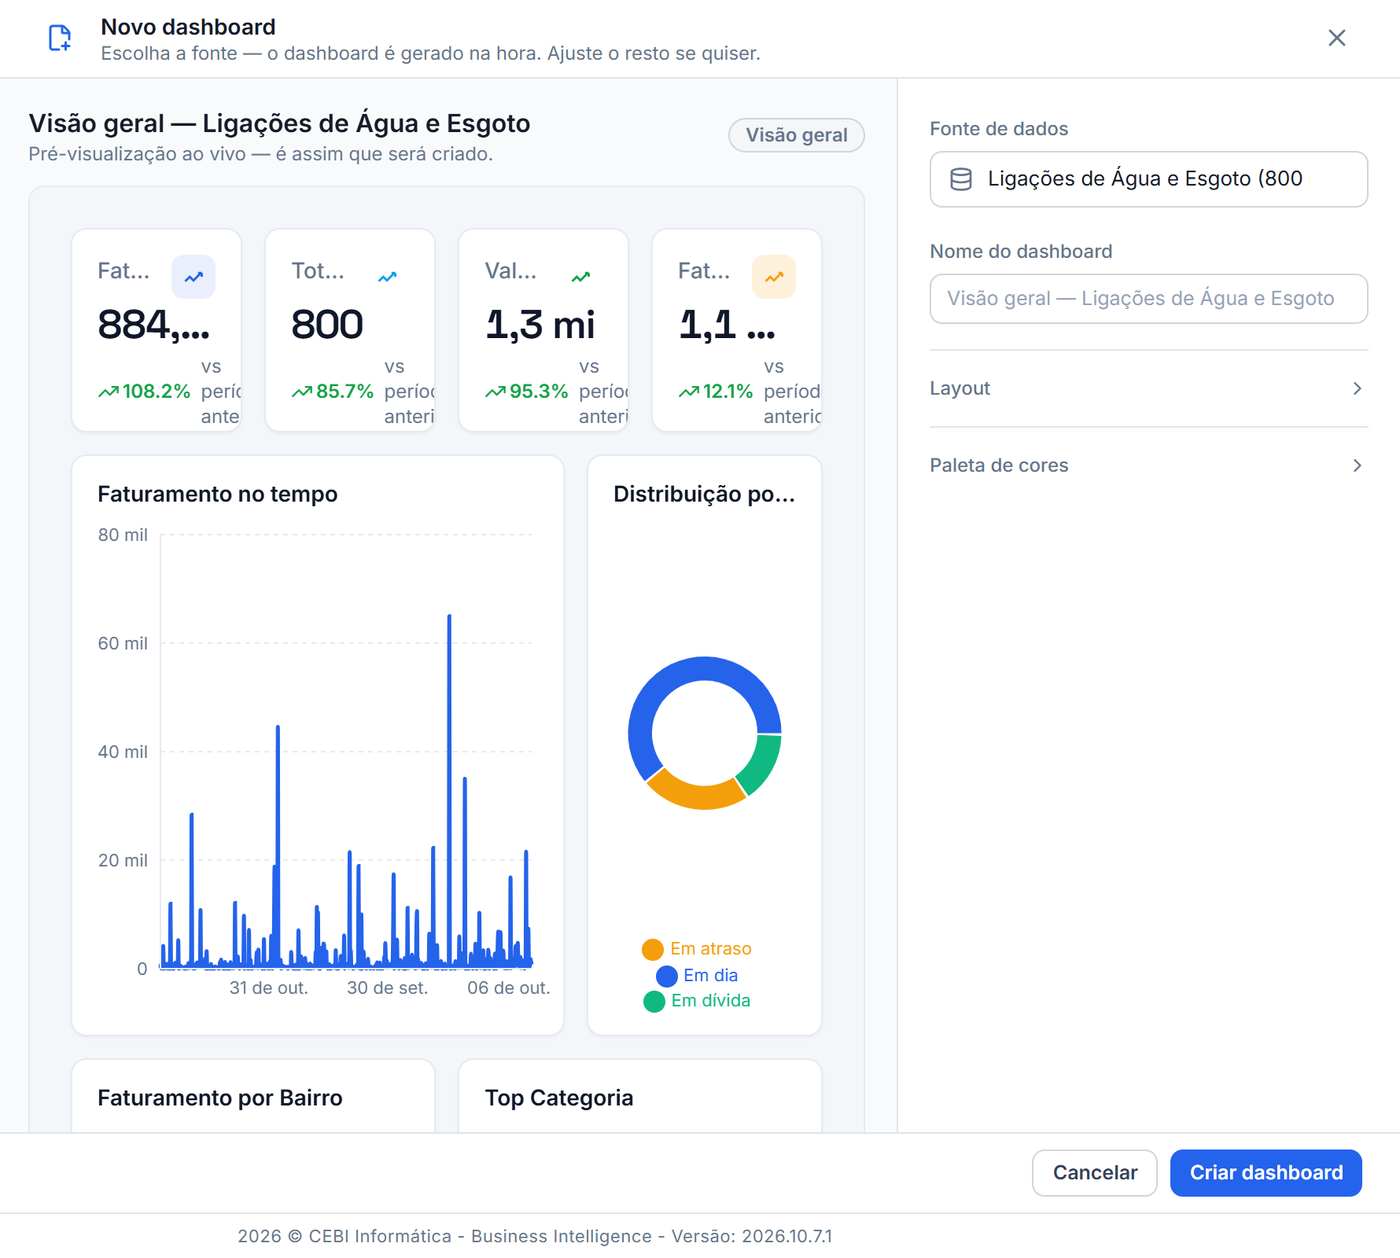Click the Novo dashboard heading
Image resolution: width=1400 pixels, height=1258 pixels.
tap(188, 27)
